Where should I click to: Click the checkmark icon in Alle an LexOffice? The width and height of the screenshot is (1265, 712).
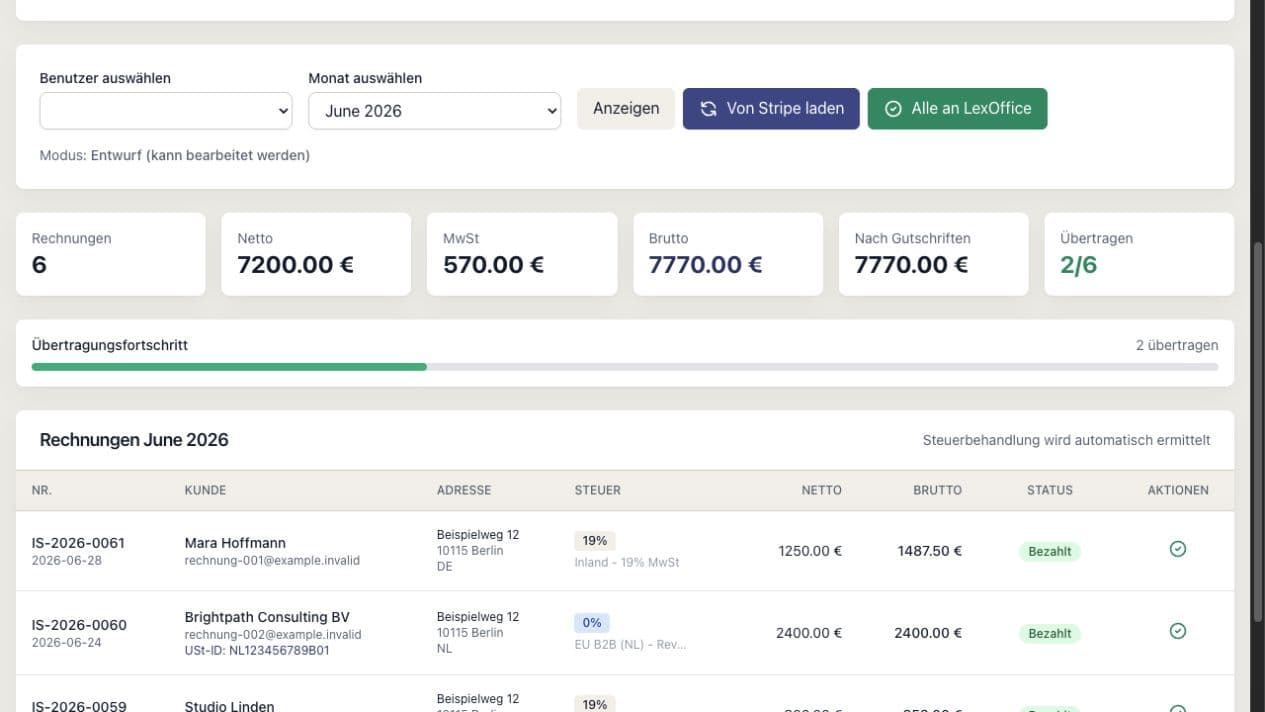coord(893,109)
